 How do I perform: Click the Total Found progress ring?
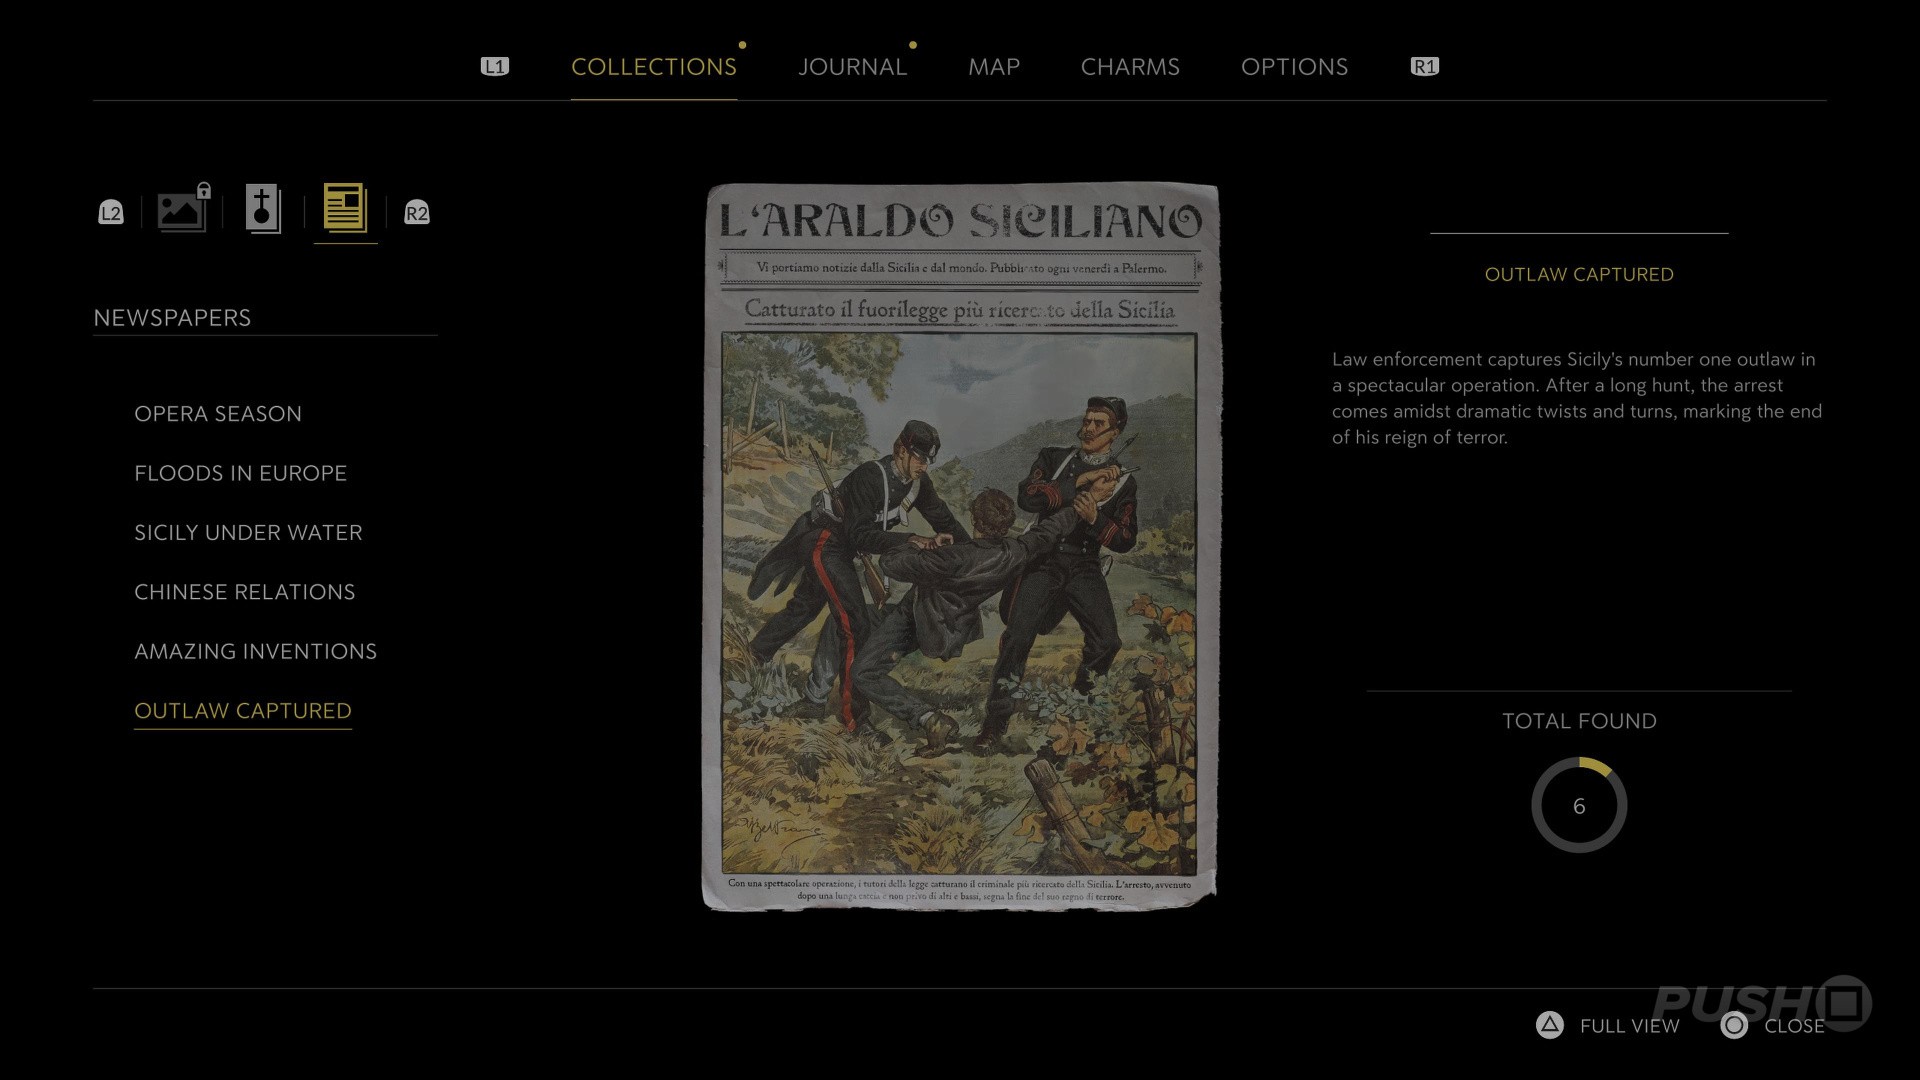tap(1579, 805)
